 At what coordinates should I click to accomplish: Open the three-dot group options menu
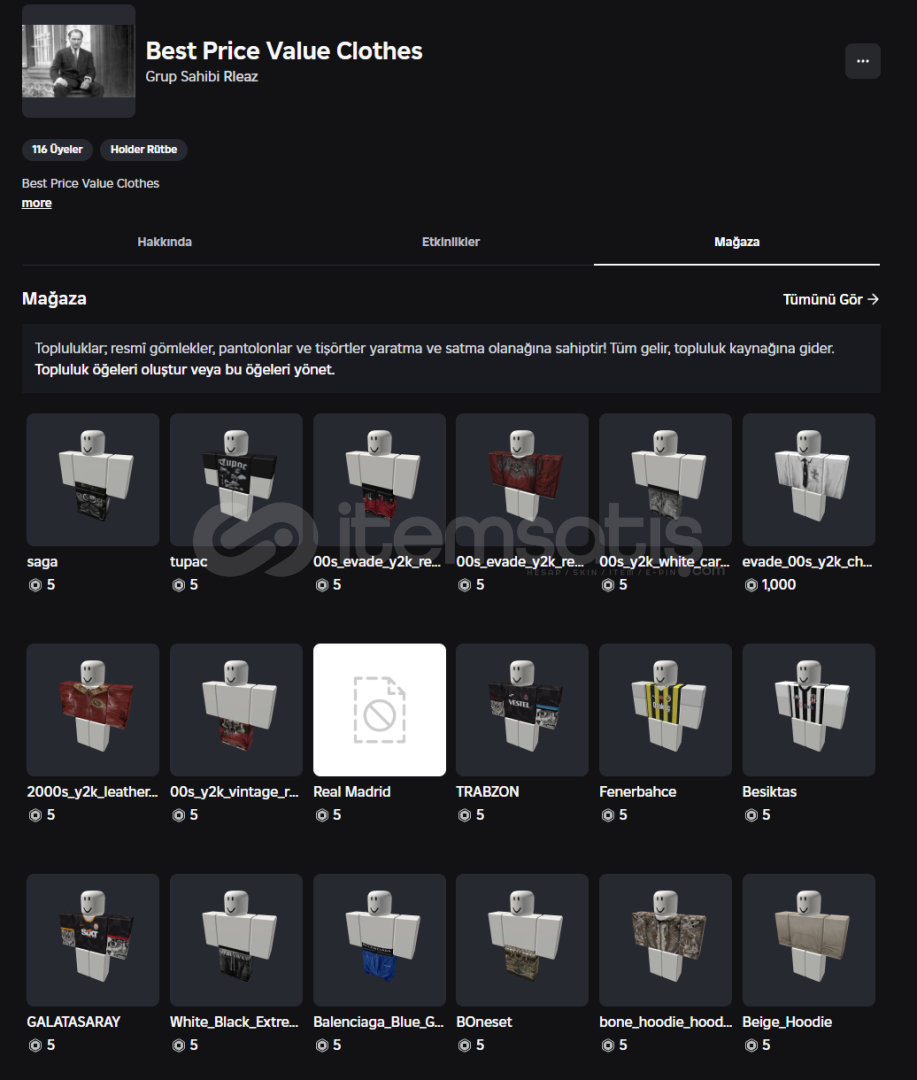click(x=863, y=61)
